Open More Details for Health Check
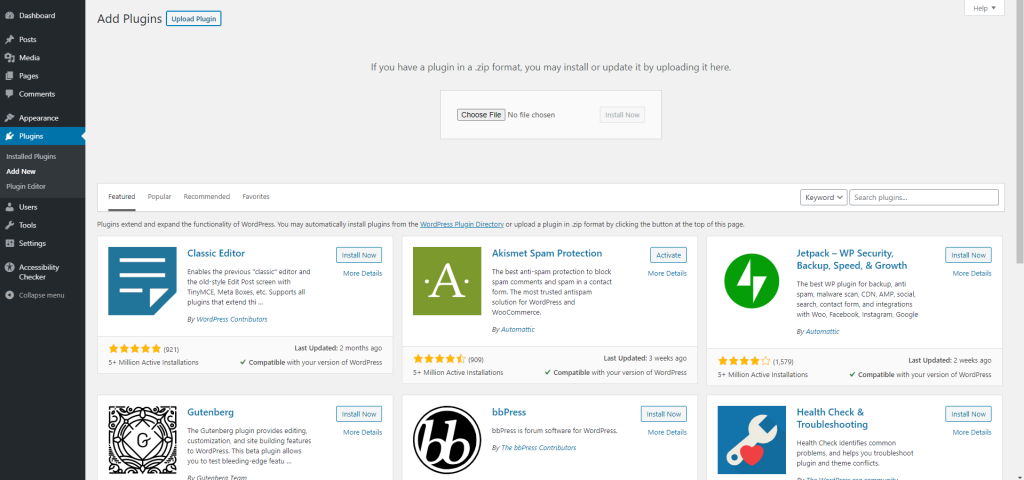This screenshot has height=480, width=1024. (972, 432)
